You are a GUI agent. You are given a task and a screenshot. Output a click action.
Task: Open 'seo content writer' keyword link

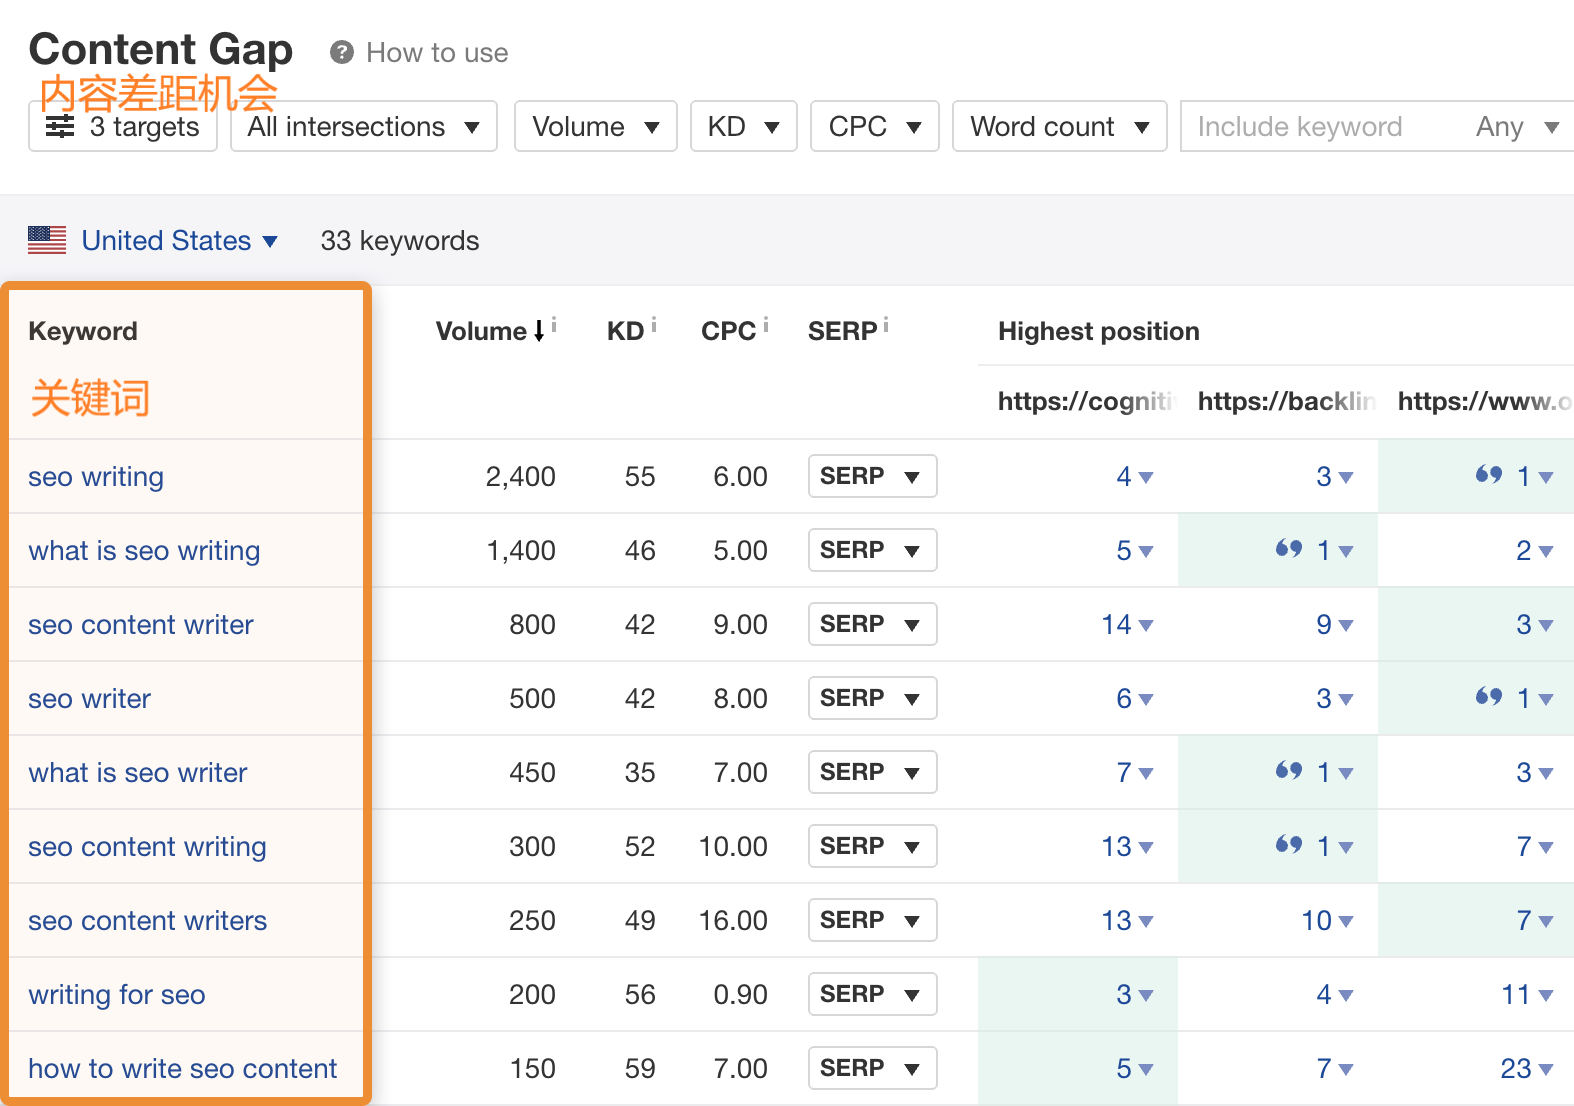141,625
